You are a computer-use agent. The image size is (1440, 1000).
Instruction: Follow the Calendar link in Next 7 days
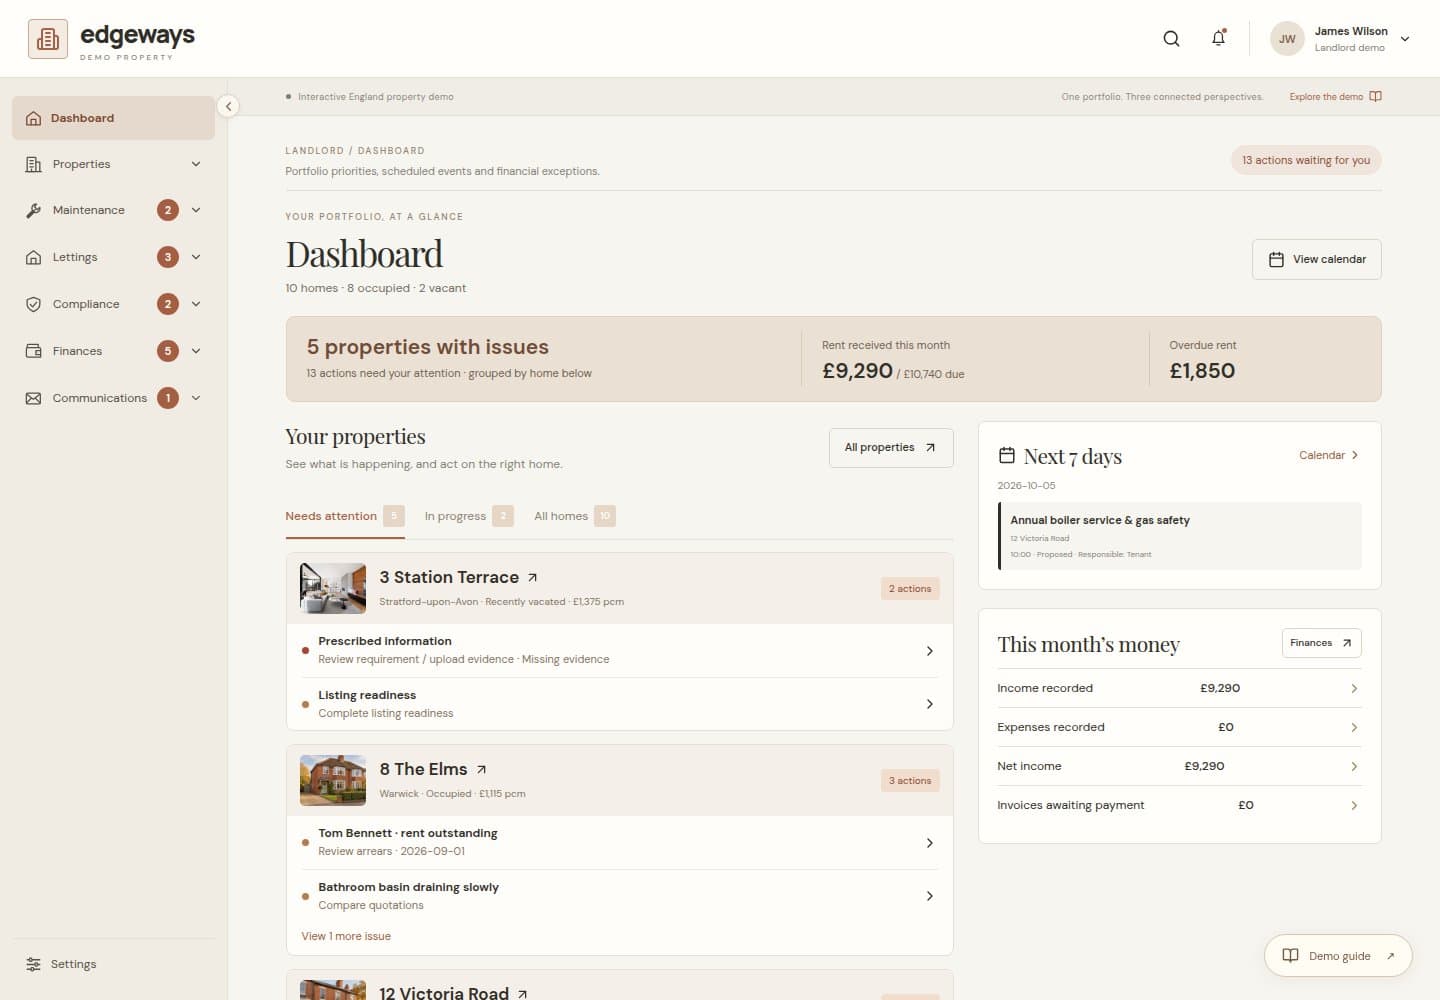pyautogui.click(x=1329, y=455)
